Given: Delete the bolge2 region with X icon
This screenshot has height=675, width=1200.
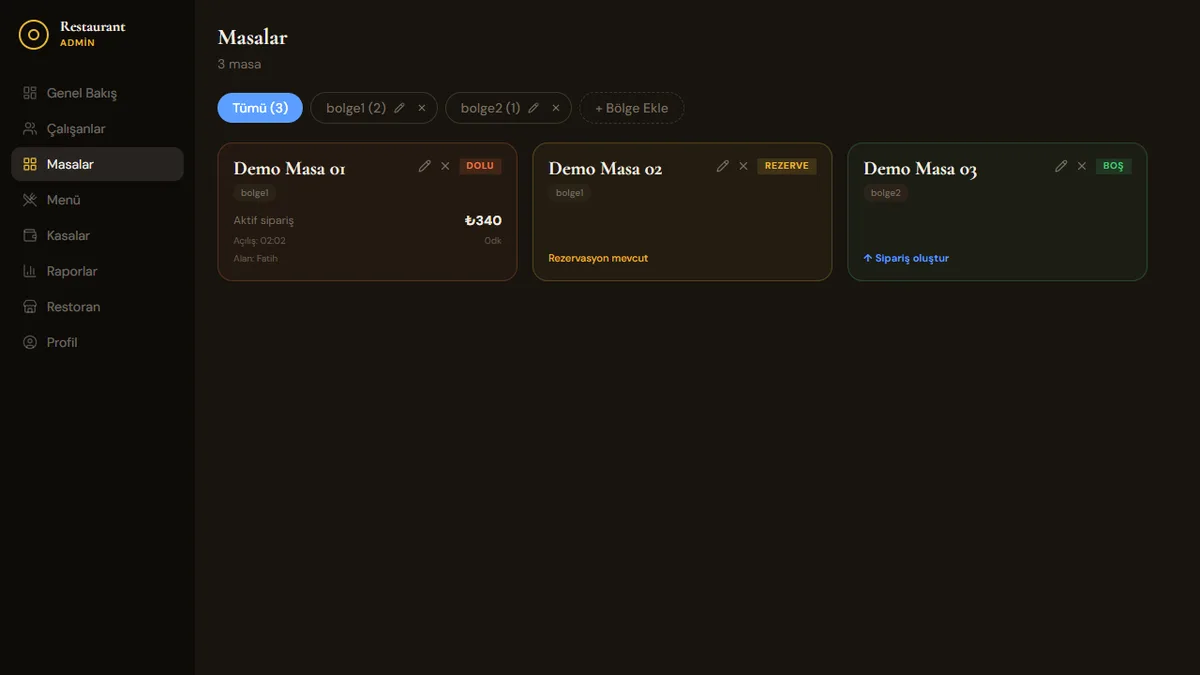Looking at the screenshot, I should pyautogui.click(x=556, y=108).
